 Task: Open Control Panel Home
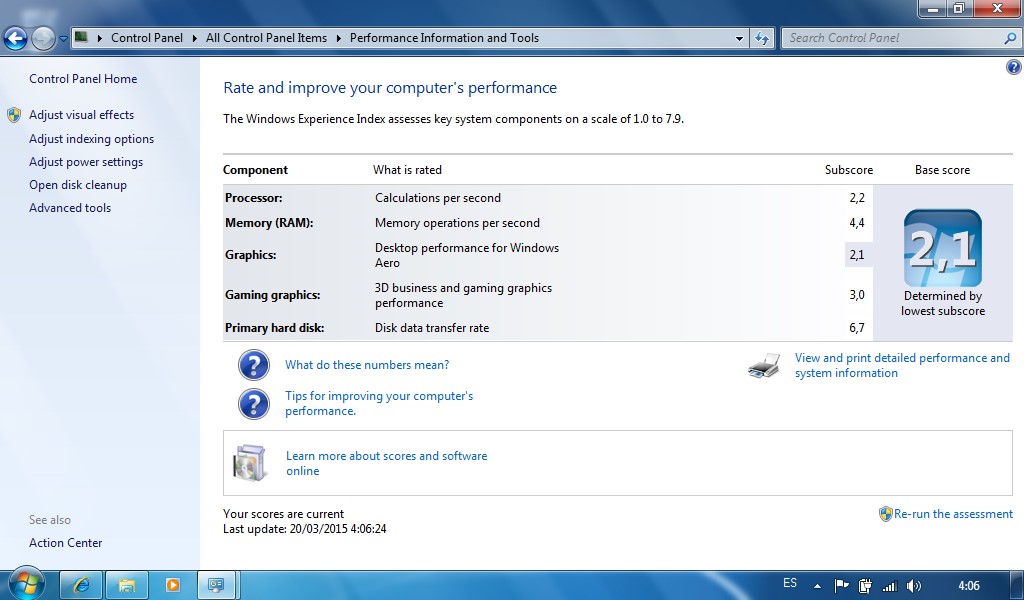pyautogui.click(x=83, y=78)
